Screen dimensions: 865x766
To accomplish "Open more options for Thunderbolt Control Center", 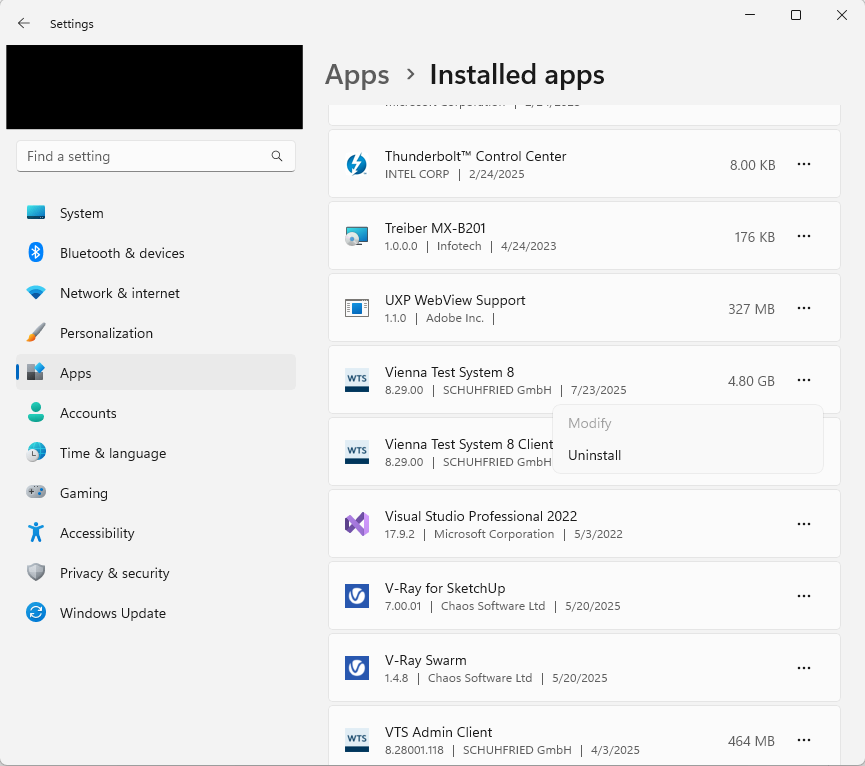I will click(803, 165).
